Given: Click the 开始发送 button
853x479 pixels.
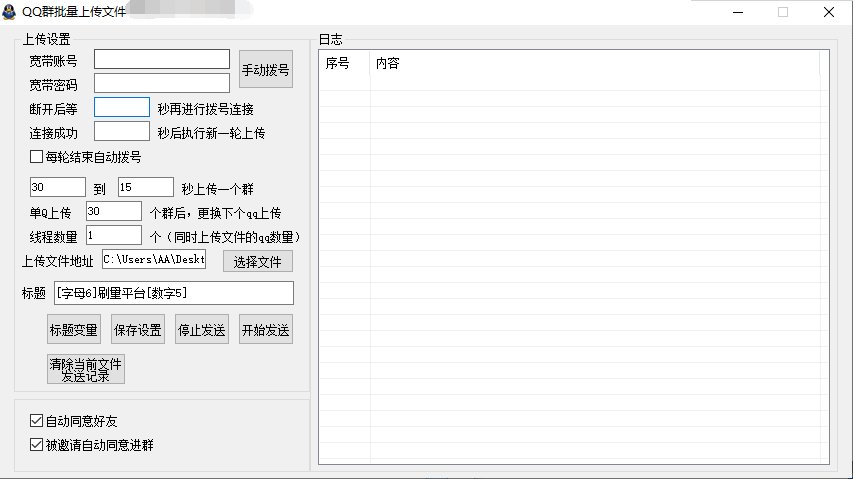Looking at the screenshot, I should (265, 329).
